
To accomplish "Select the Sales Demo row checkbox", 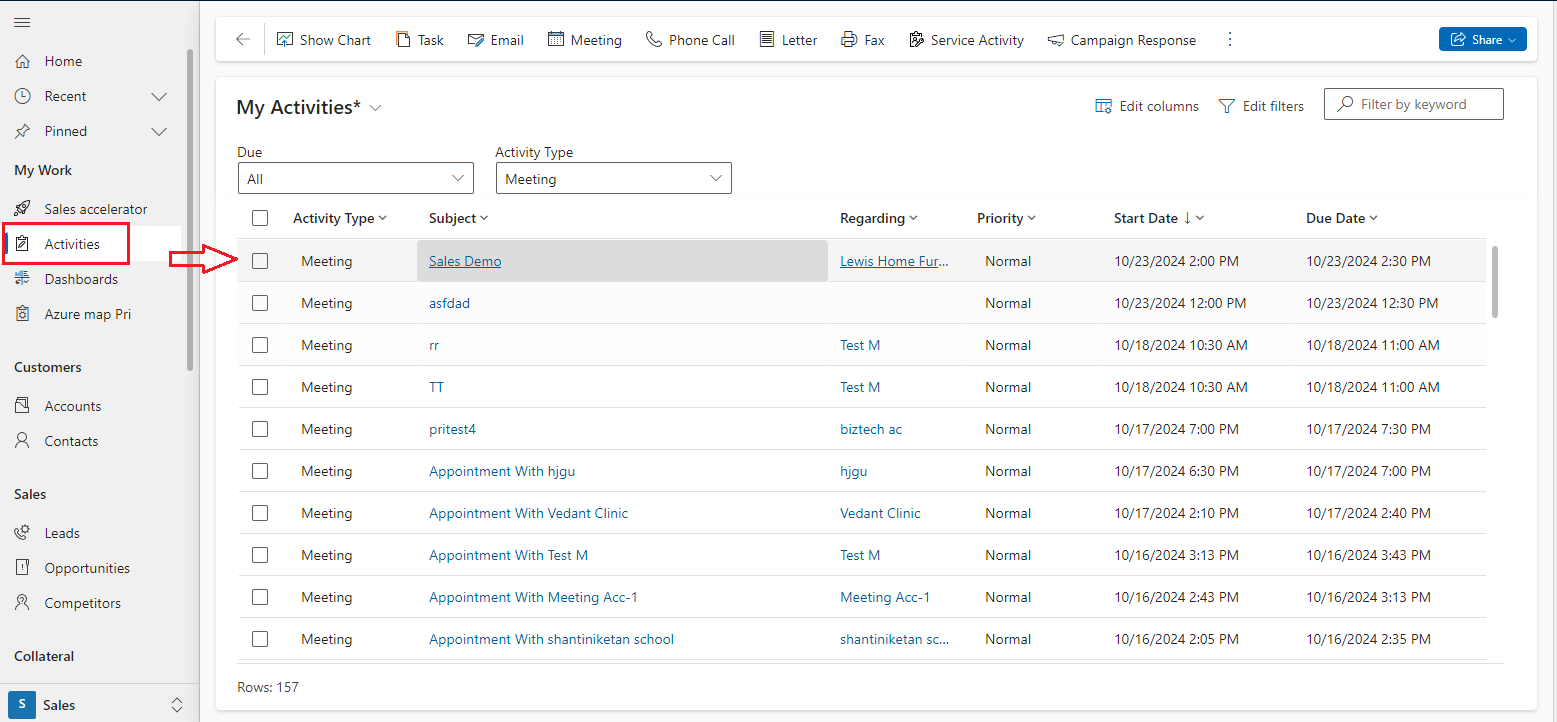I will click(x=260, y=261).
